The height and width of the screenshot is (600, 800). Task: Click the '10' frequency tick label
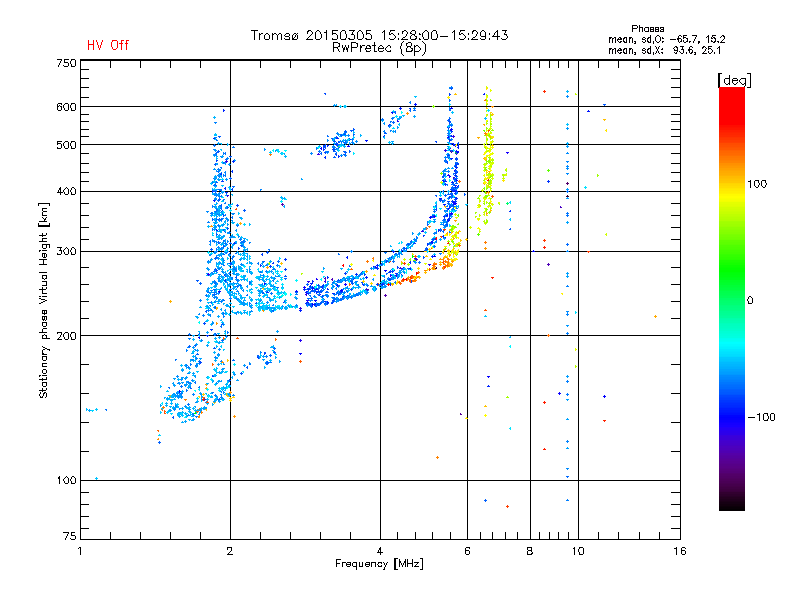coord(578,551)
